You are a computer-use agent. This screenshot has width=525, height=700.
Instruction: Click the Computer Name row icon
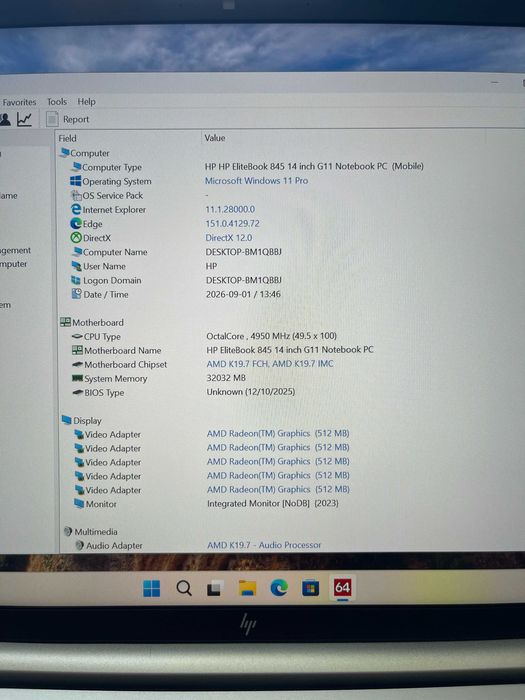(77, 252)
